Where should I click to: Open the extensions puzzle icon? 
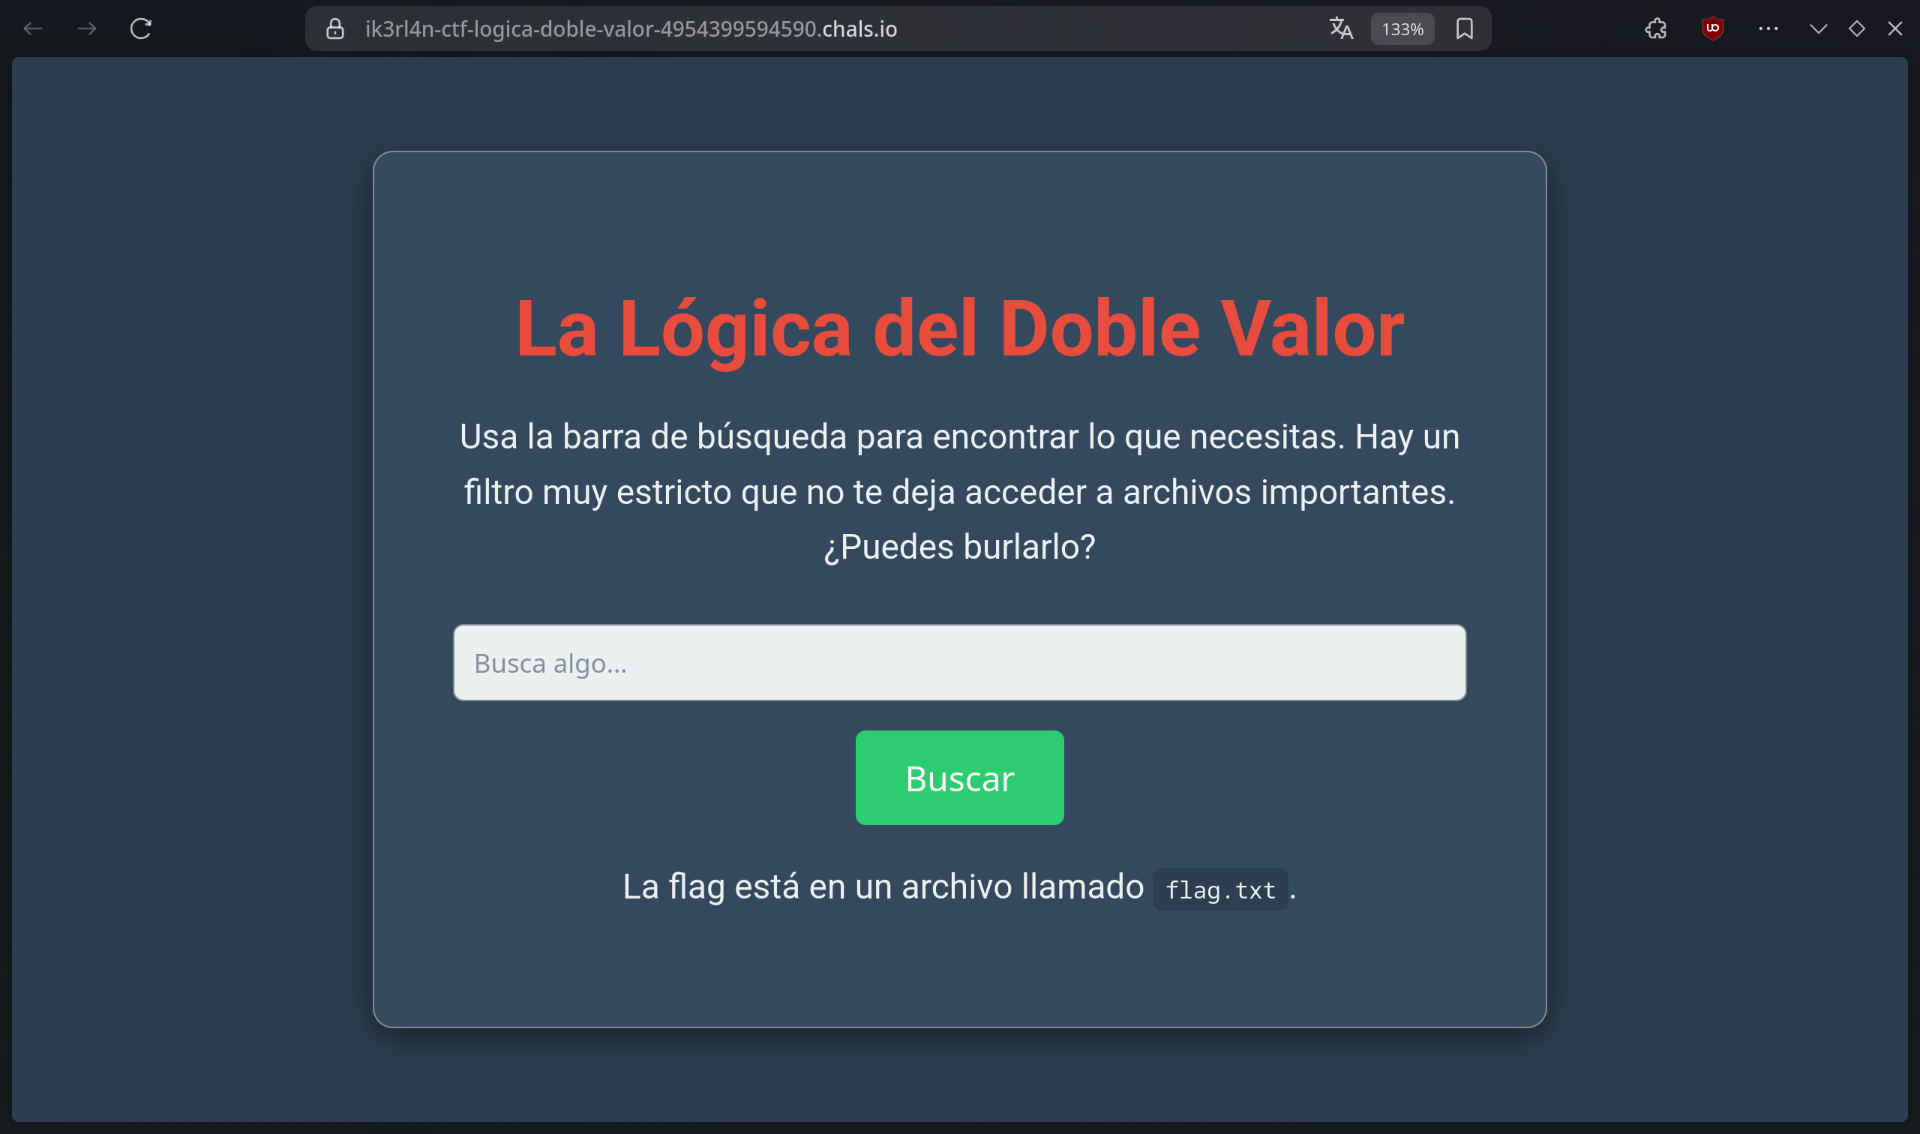pos(1656,29)
